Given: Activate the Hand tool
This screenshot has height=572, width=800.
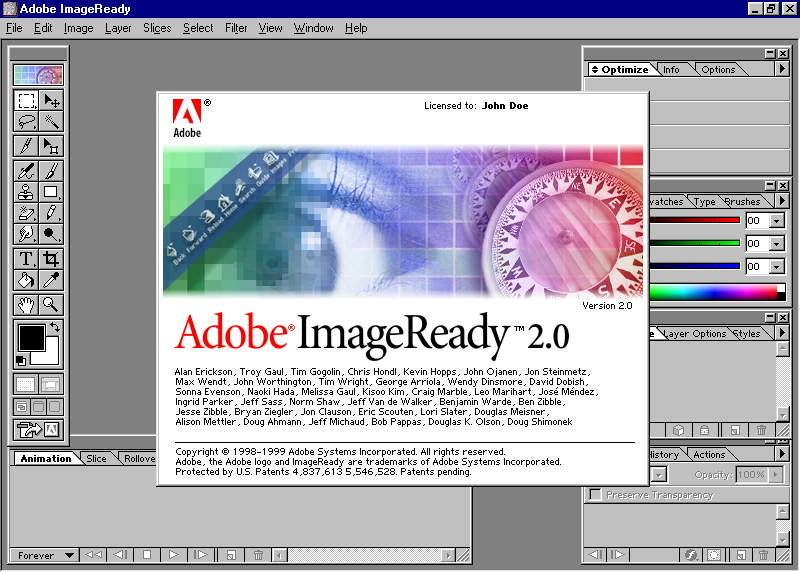Looking at the screenshot, I should pos(27,305).
